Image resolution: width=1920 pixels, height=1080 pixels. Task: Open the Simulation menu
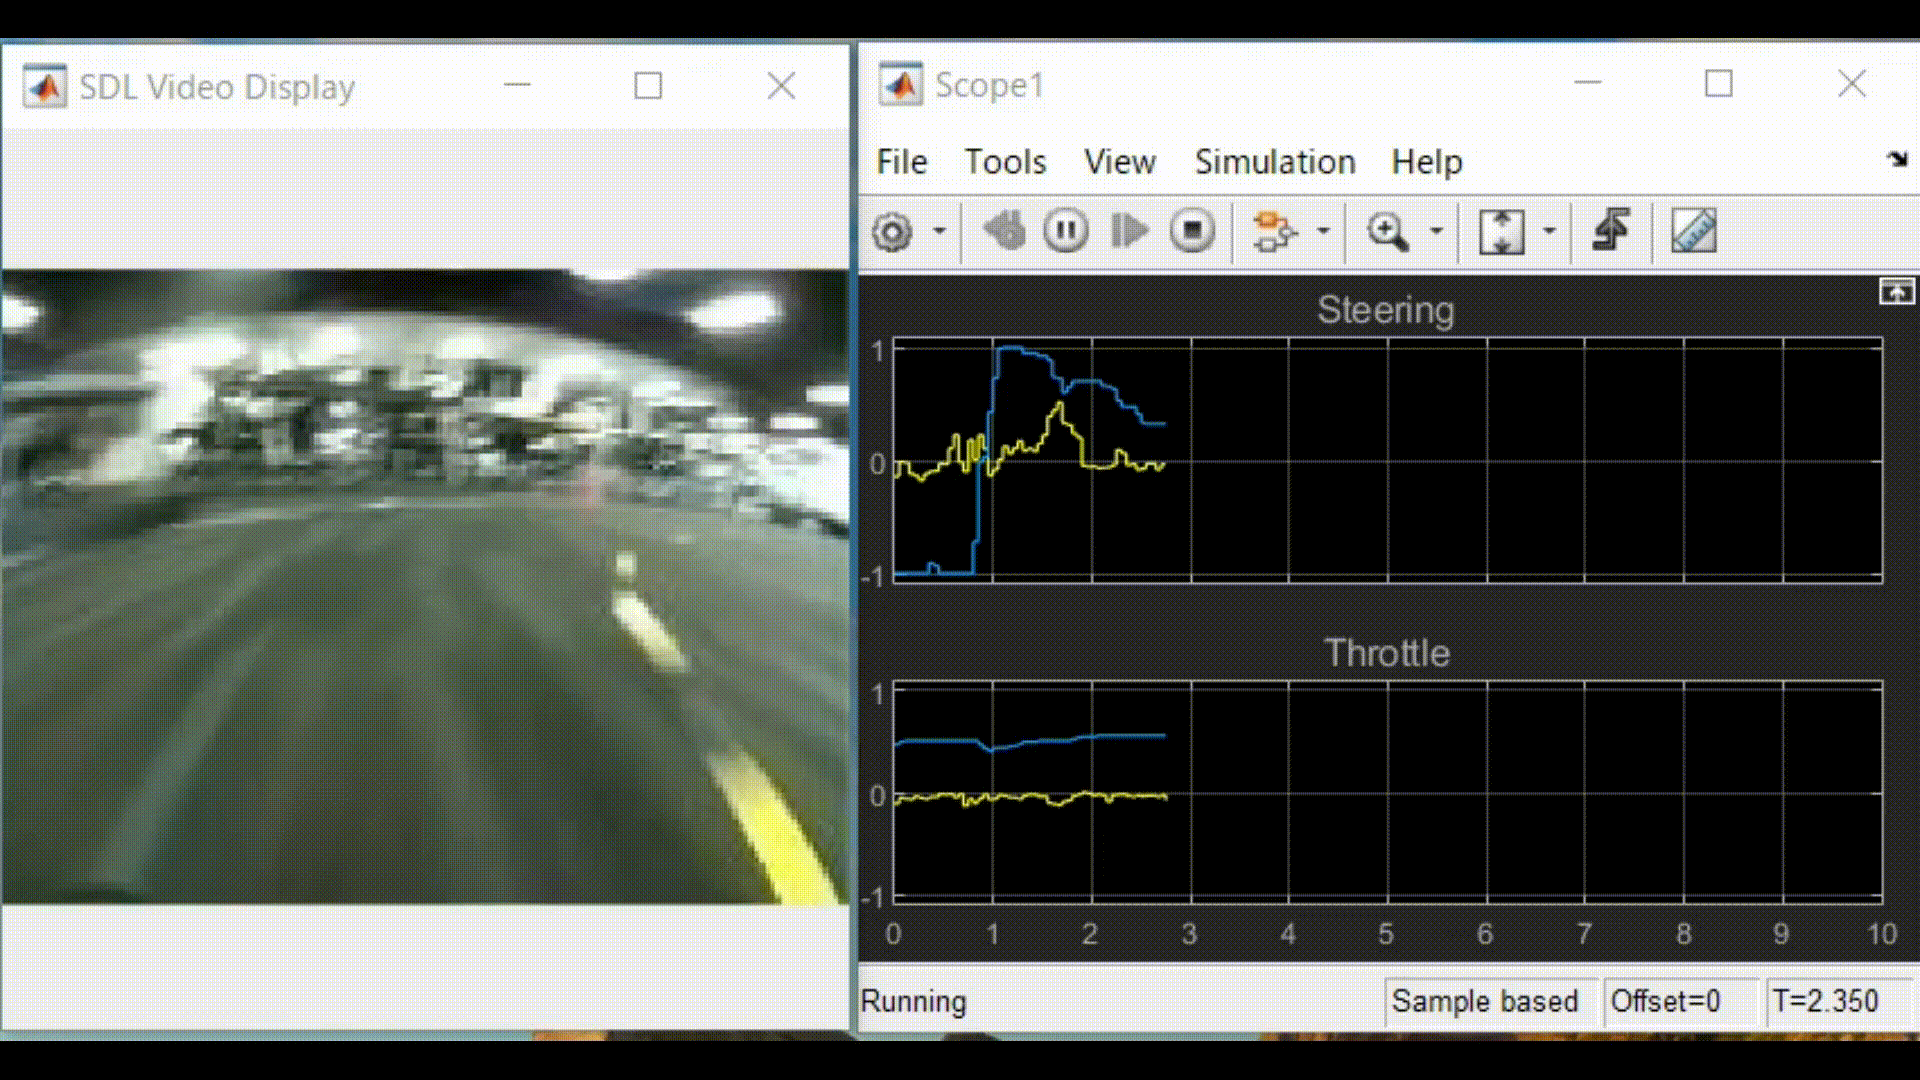[x=1274, y=162]
